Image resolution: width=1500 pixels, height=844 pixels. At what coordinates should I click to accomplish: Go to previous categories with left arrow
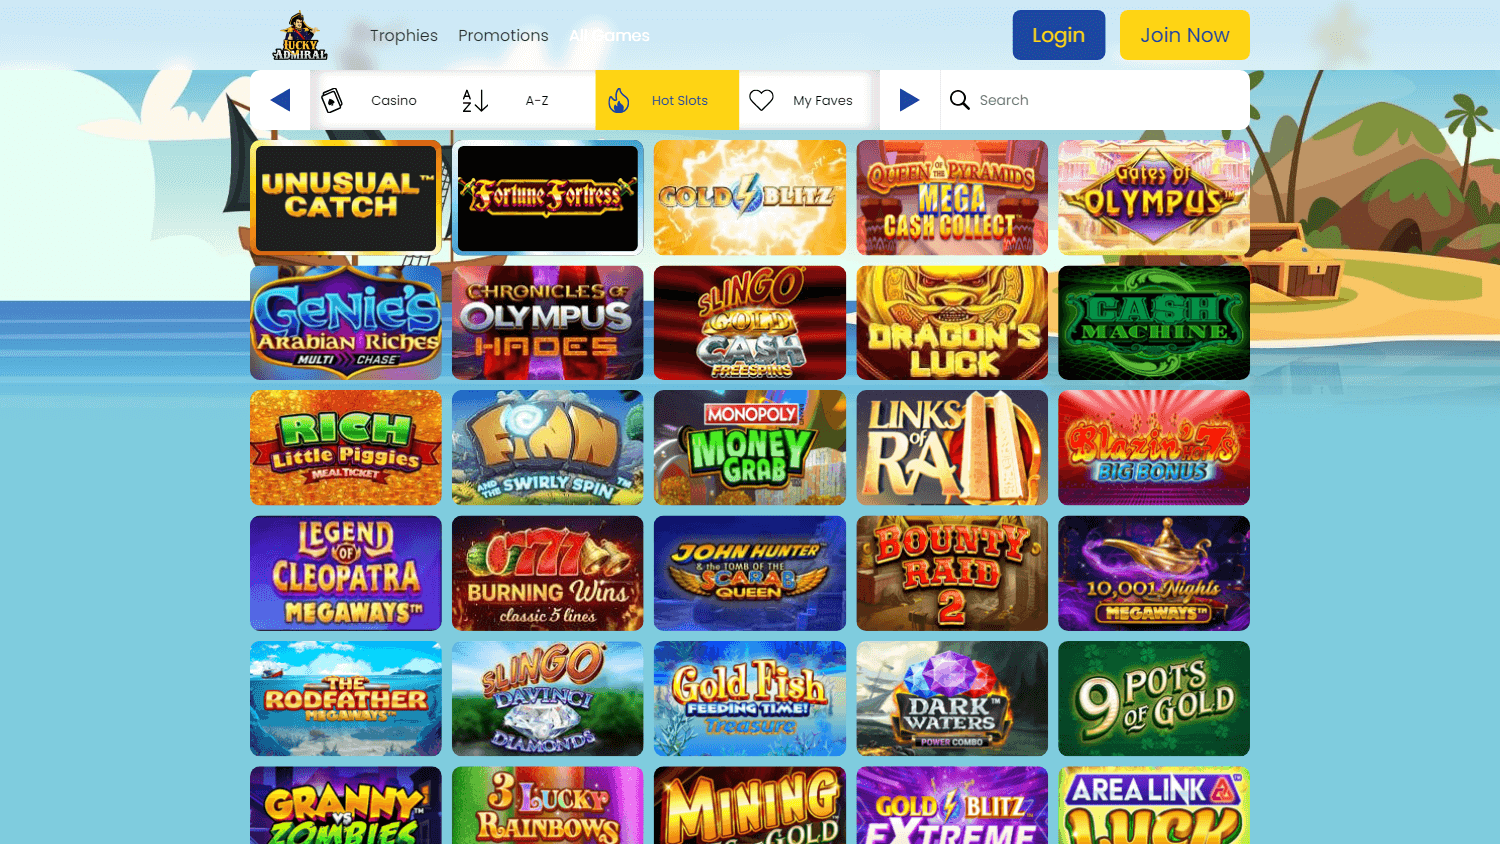coord(281,100)
